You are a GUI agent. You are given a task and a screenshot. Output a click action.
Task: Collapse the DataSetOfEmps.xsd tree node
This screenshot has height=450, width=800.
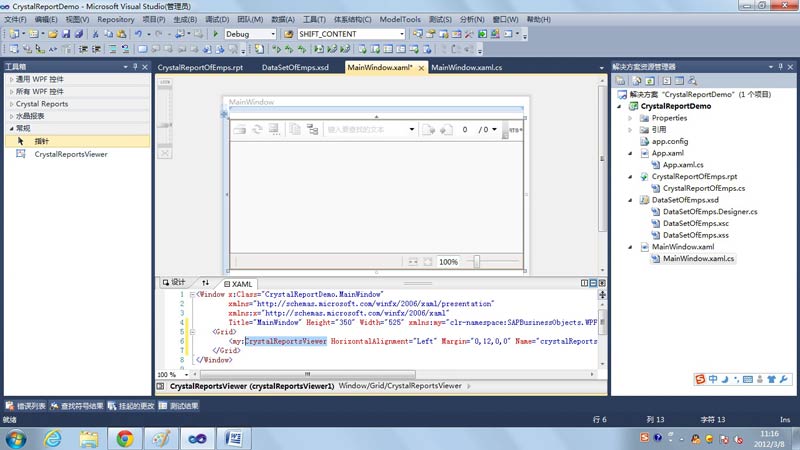click(630, 200)
